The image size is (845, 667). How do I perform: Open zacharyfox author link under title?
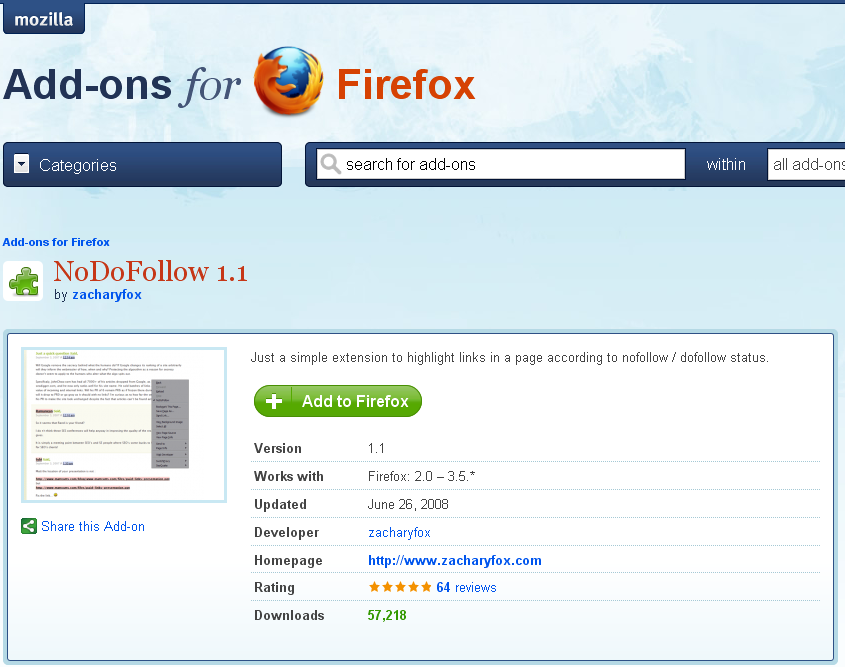click(107, 295)
